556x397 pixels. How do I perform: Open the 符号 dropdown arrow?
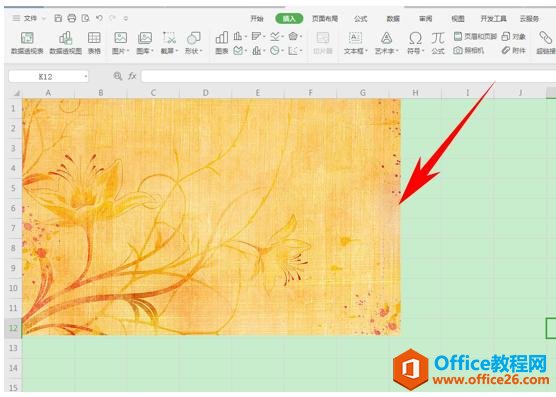coord(423,51)
